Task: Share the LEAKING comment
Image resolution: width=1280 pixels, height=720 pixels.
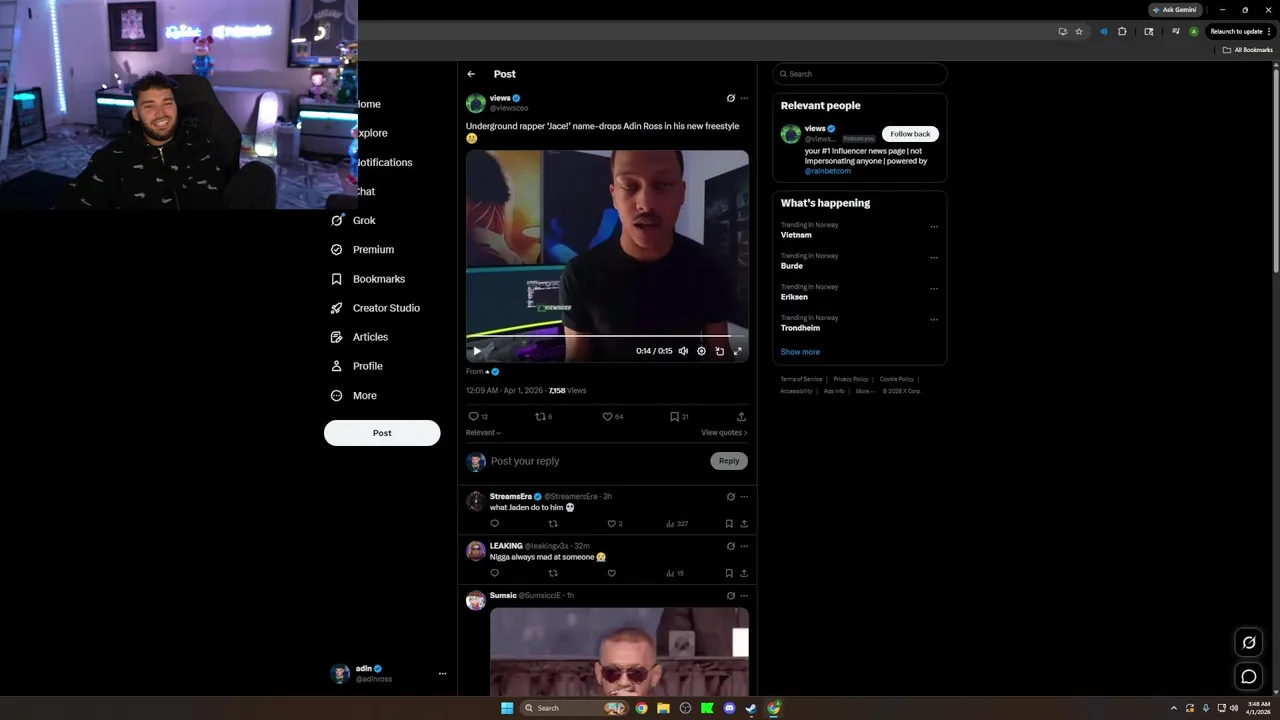Action: (744, 573)
